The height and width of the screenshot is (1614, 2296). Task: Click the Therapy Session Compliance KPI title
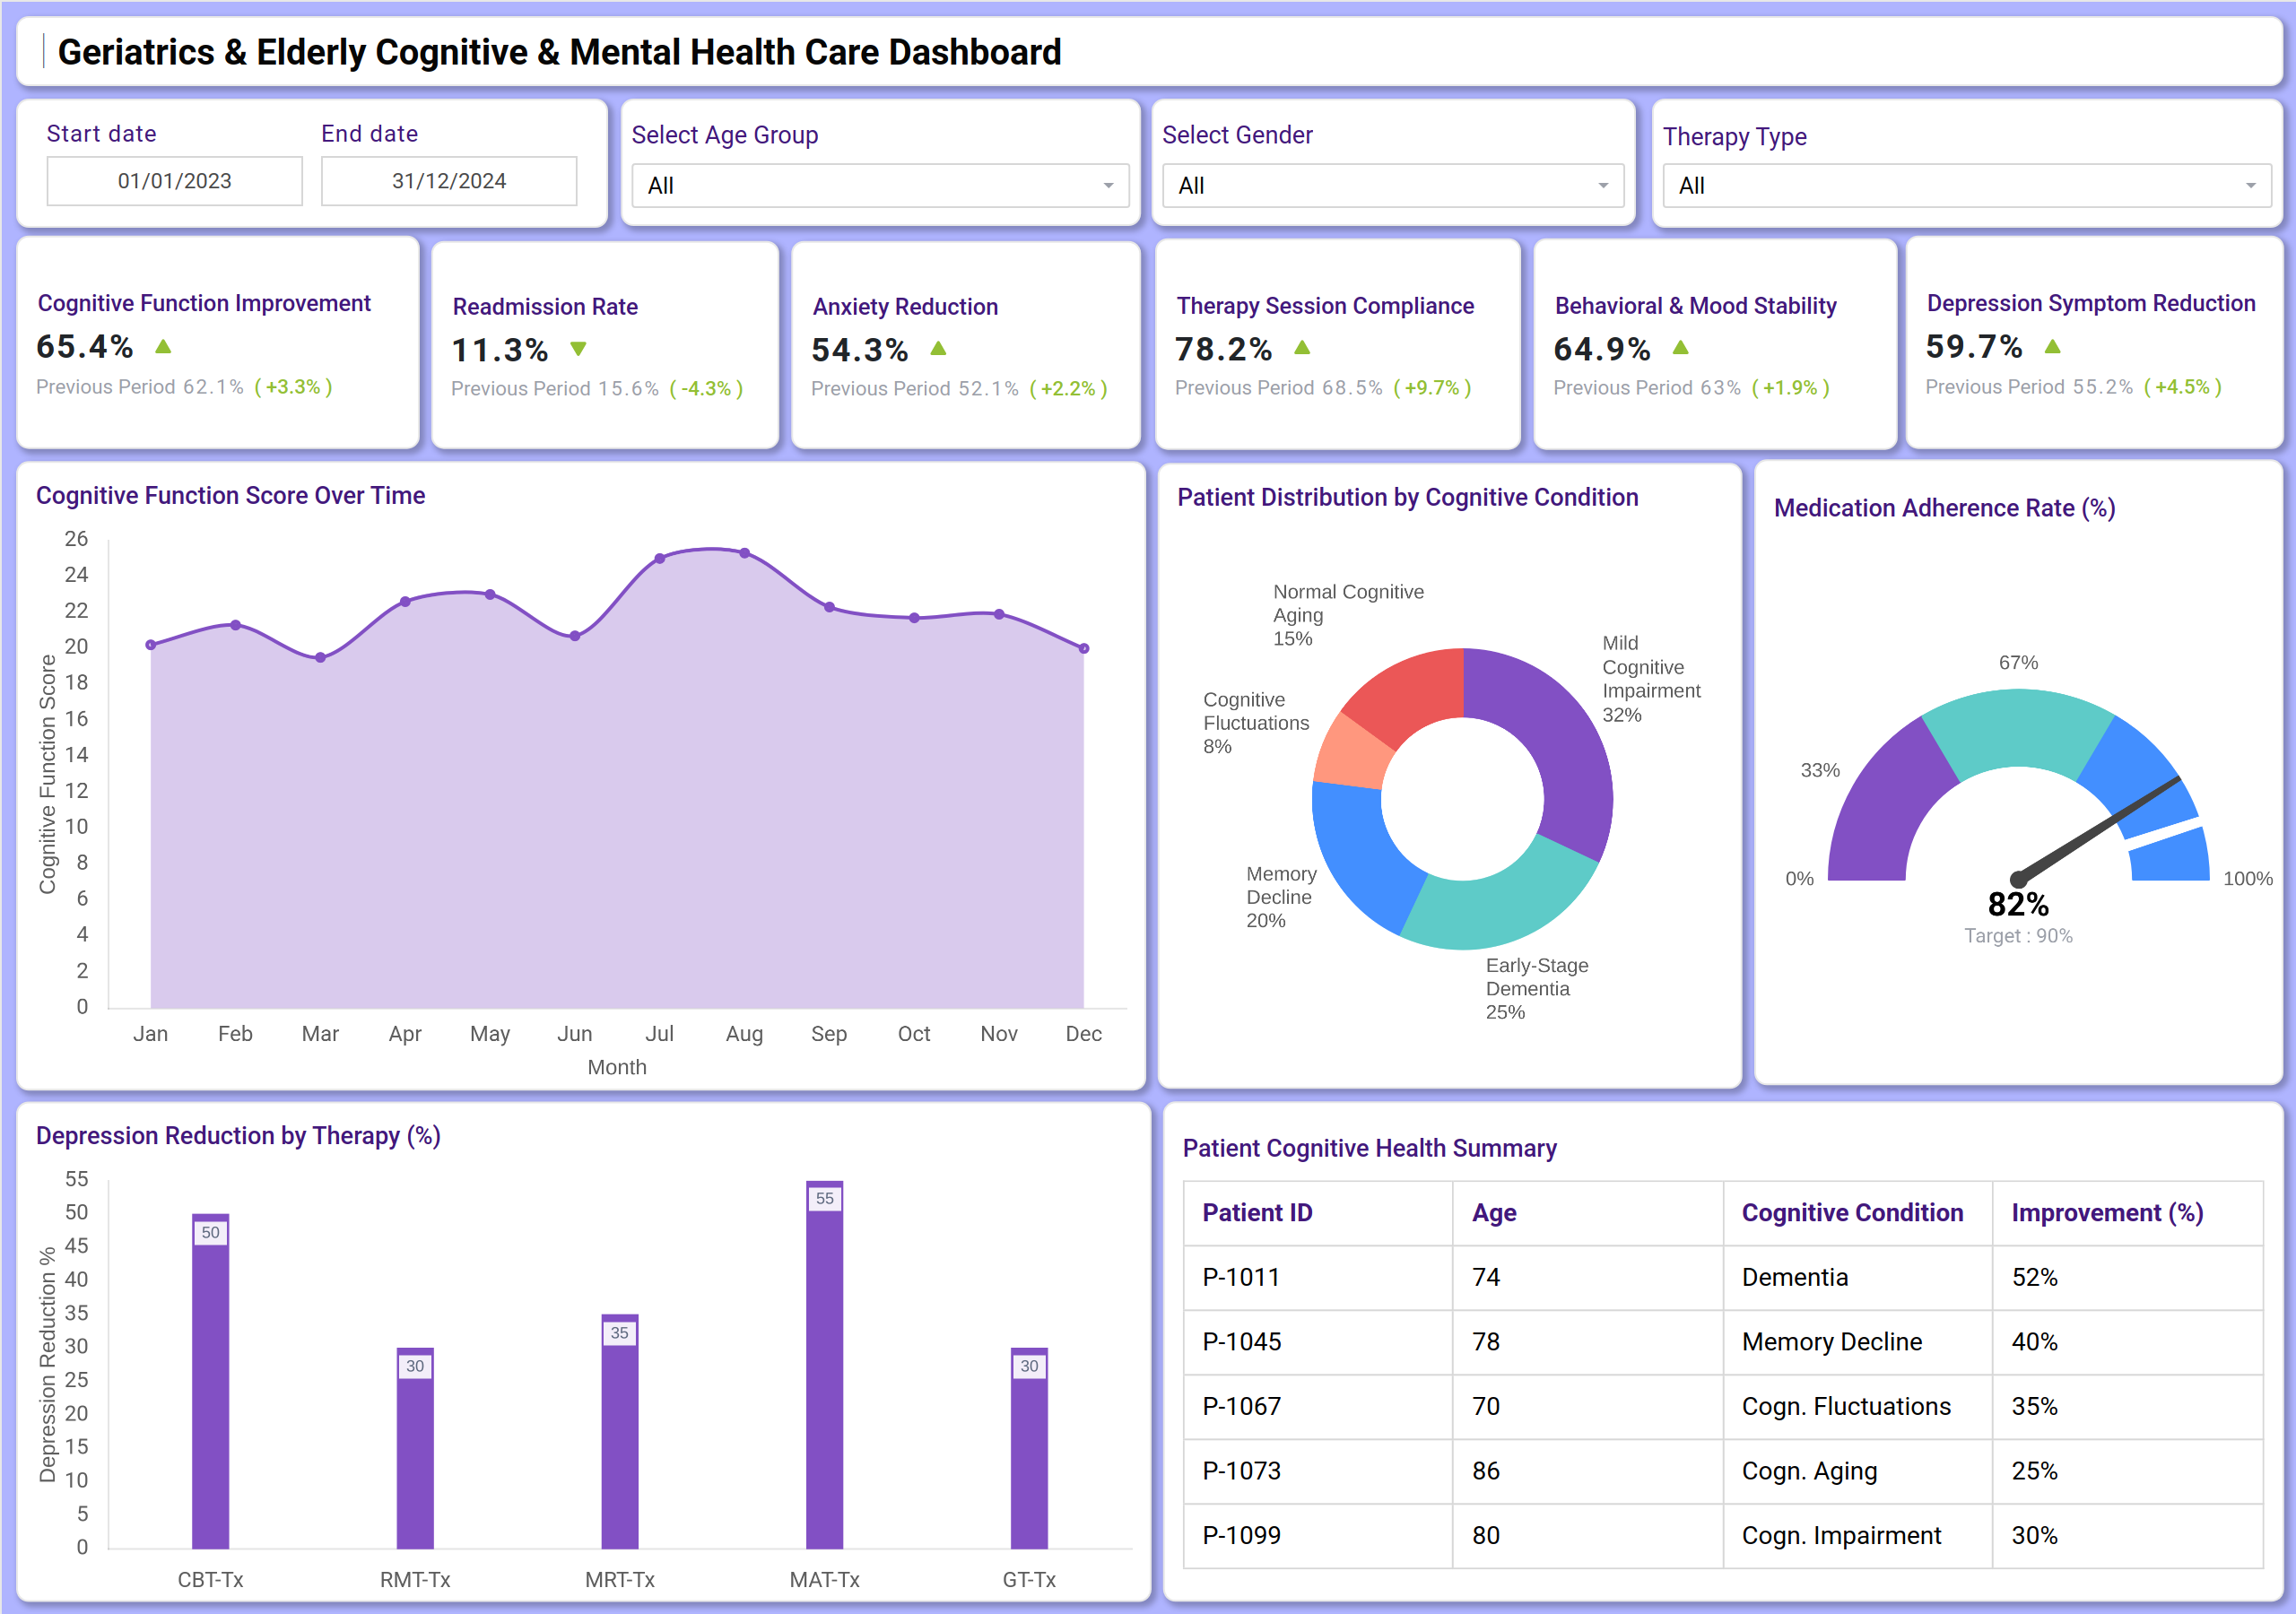click(x=1325, y=306)
